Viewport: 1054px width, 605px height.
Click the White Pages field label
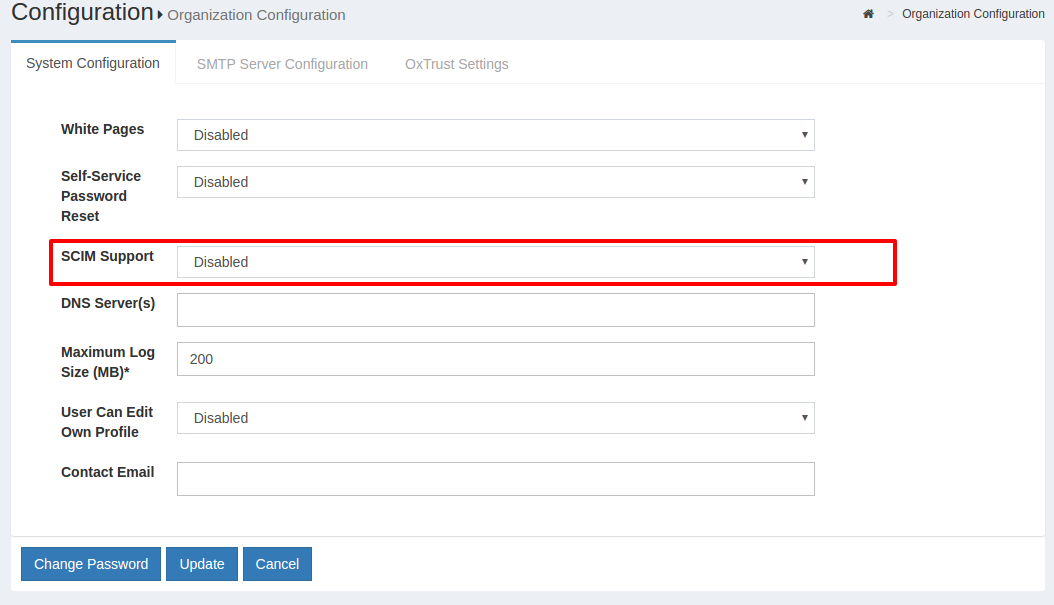pos(102,129)
